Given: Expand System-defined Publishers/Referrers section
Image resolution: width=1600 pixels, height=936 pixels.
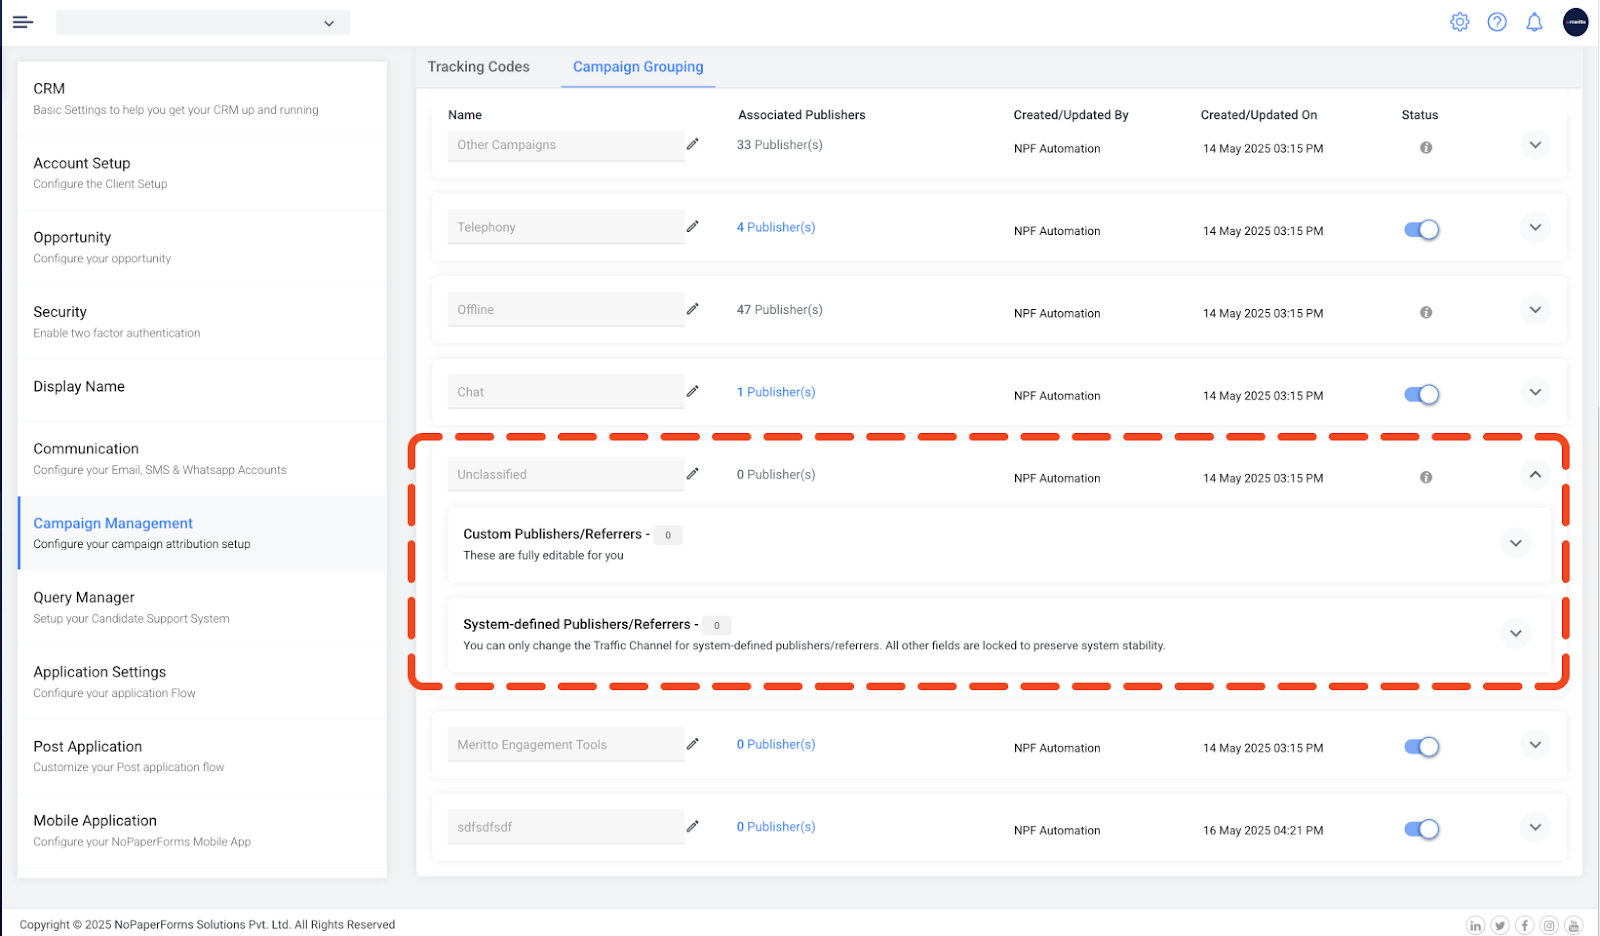Looking at the screenshot, I should pos(1515,633).
